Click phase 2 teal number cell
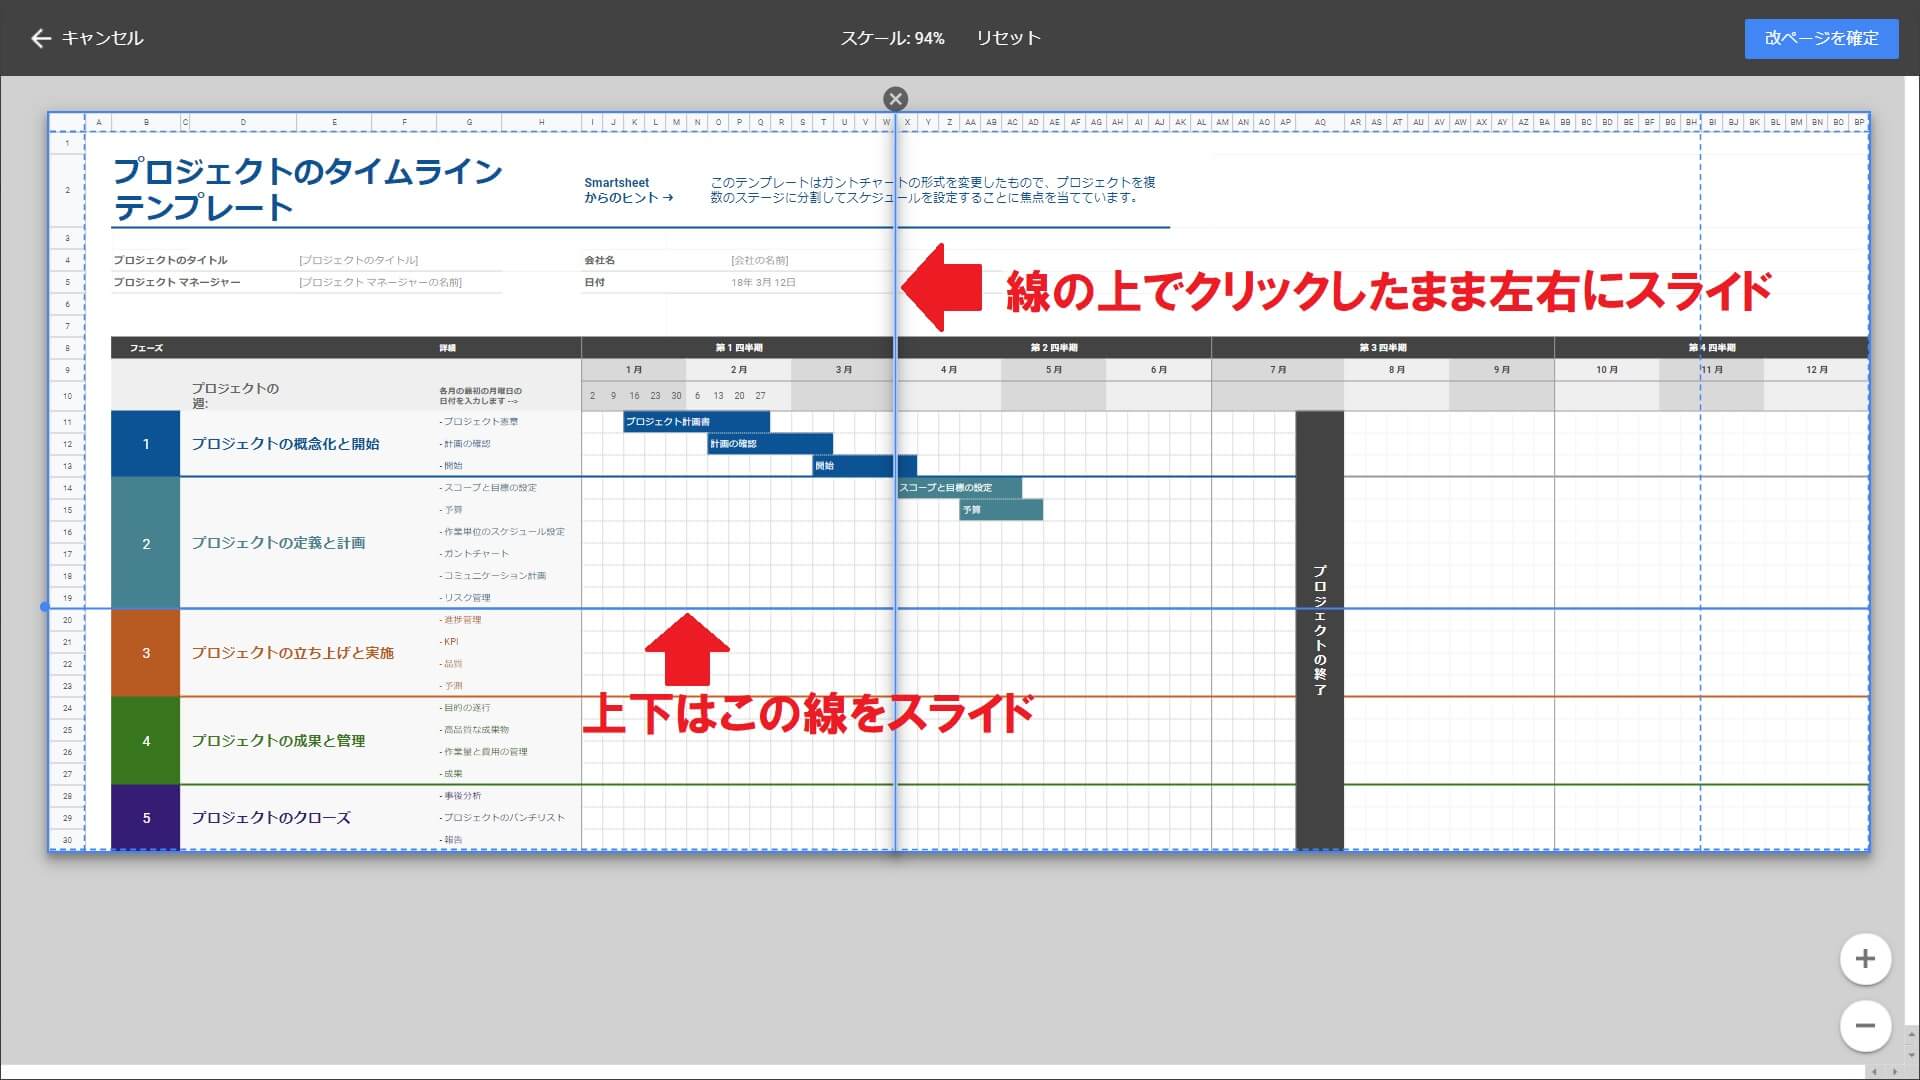The height and width of the screenshot is (1080, 1920). tap(146, 543)
